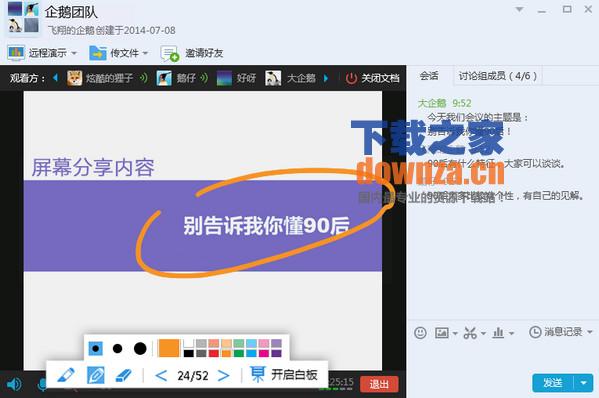Viewport: 599px width, 398px height.
Task: Click the send file folder icon
Action: coord(98,53)
